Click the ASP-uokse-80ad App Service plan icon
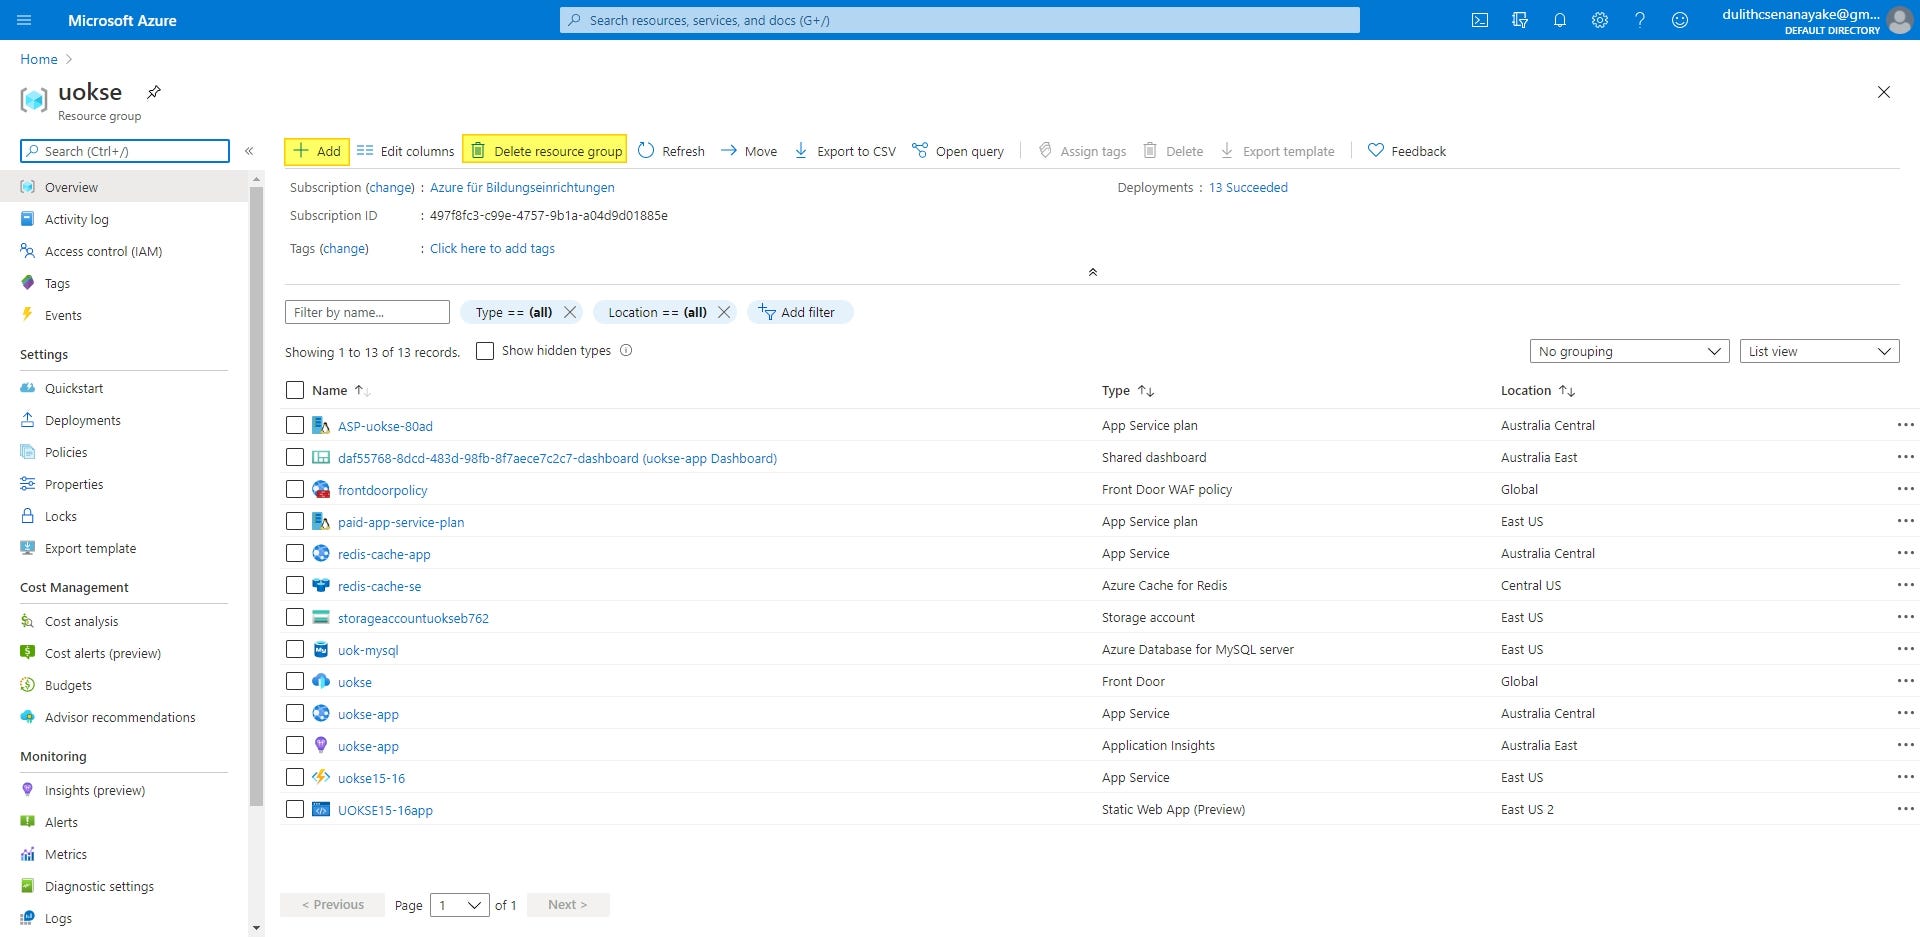The height and width of the screenshot is (937, 1920). pos(321,425)
